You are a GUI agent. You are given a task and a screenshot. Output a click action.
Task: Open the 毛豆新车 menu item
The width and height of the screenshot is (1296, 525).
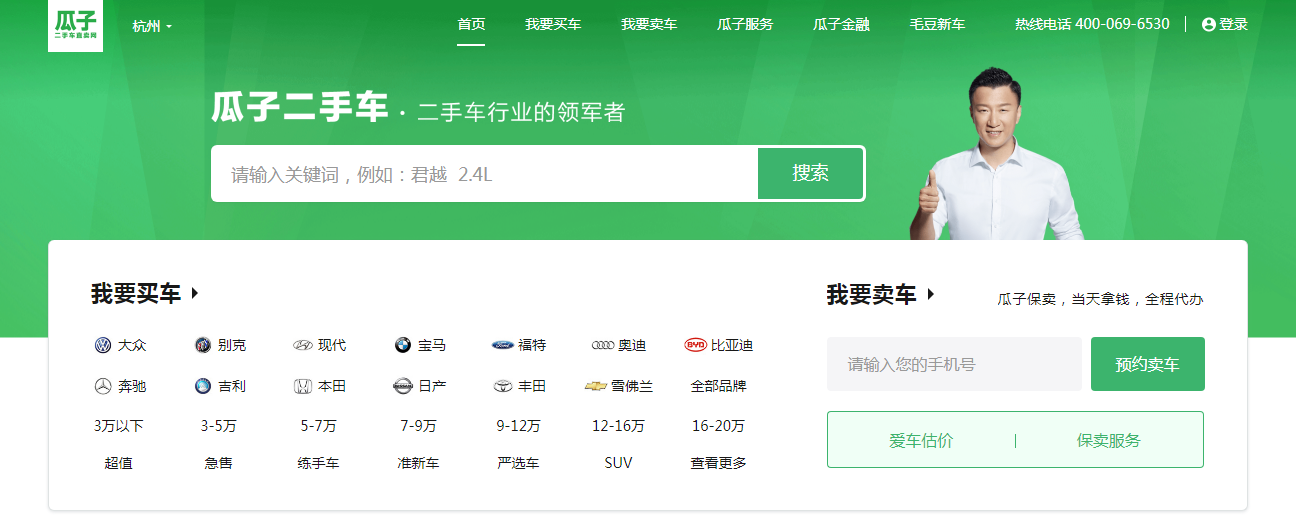[x=937, y=24]
